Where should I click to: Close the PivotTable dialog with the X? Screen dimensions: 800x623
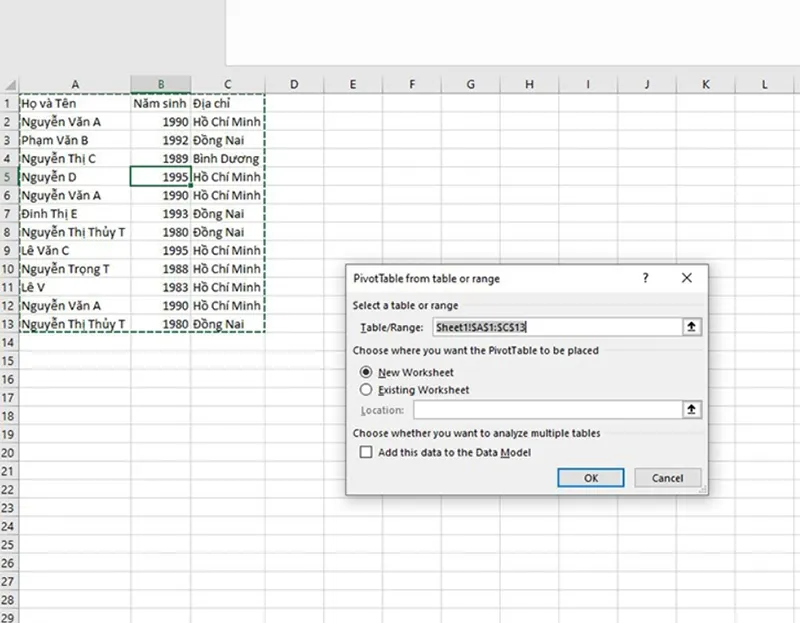(x=687, y=278)
